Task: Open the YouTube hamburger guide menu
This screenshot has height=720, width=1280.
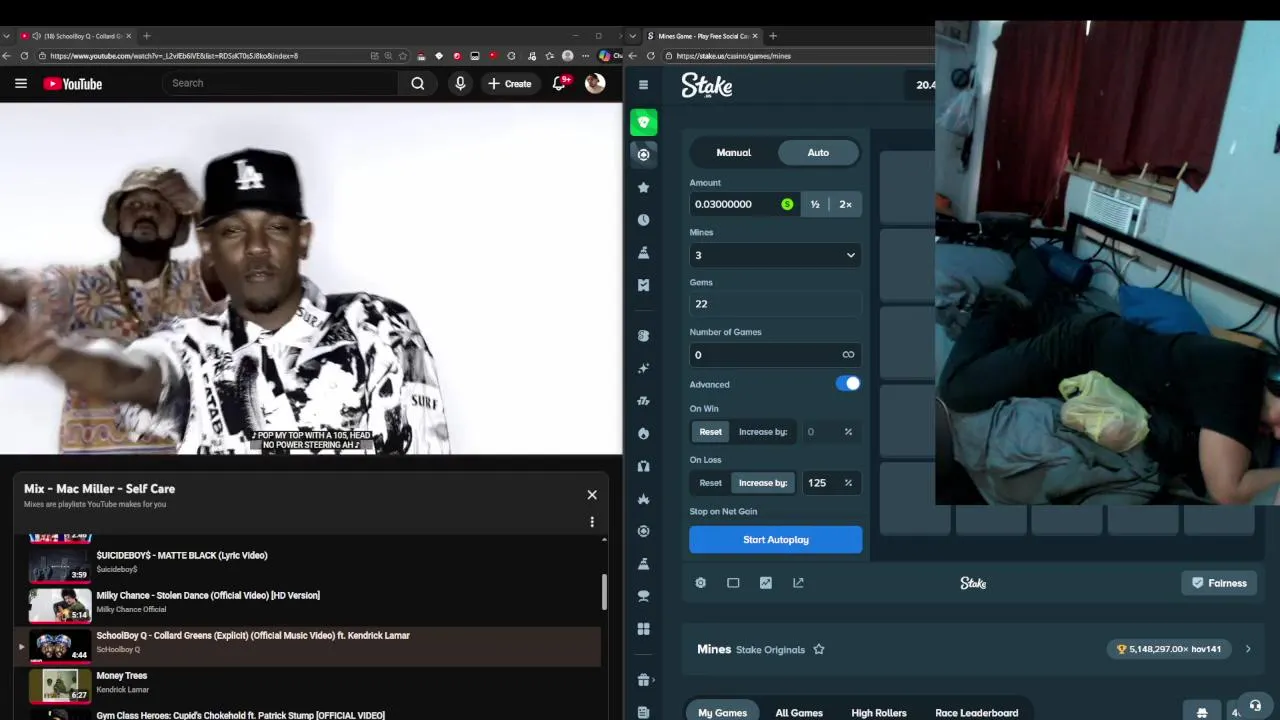Action: (21, 84)
